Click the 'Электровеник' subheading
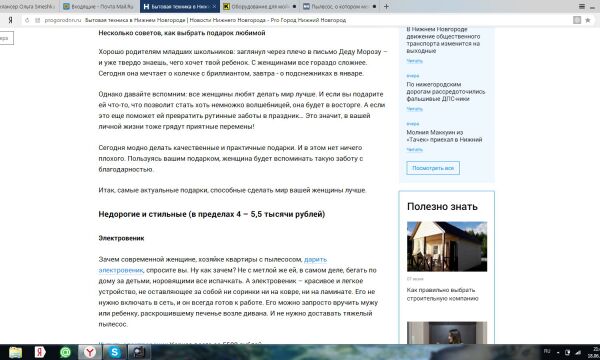The height and width of the screenshot is (360, 600). tap(121, 238)
